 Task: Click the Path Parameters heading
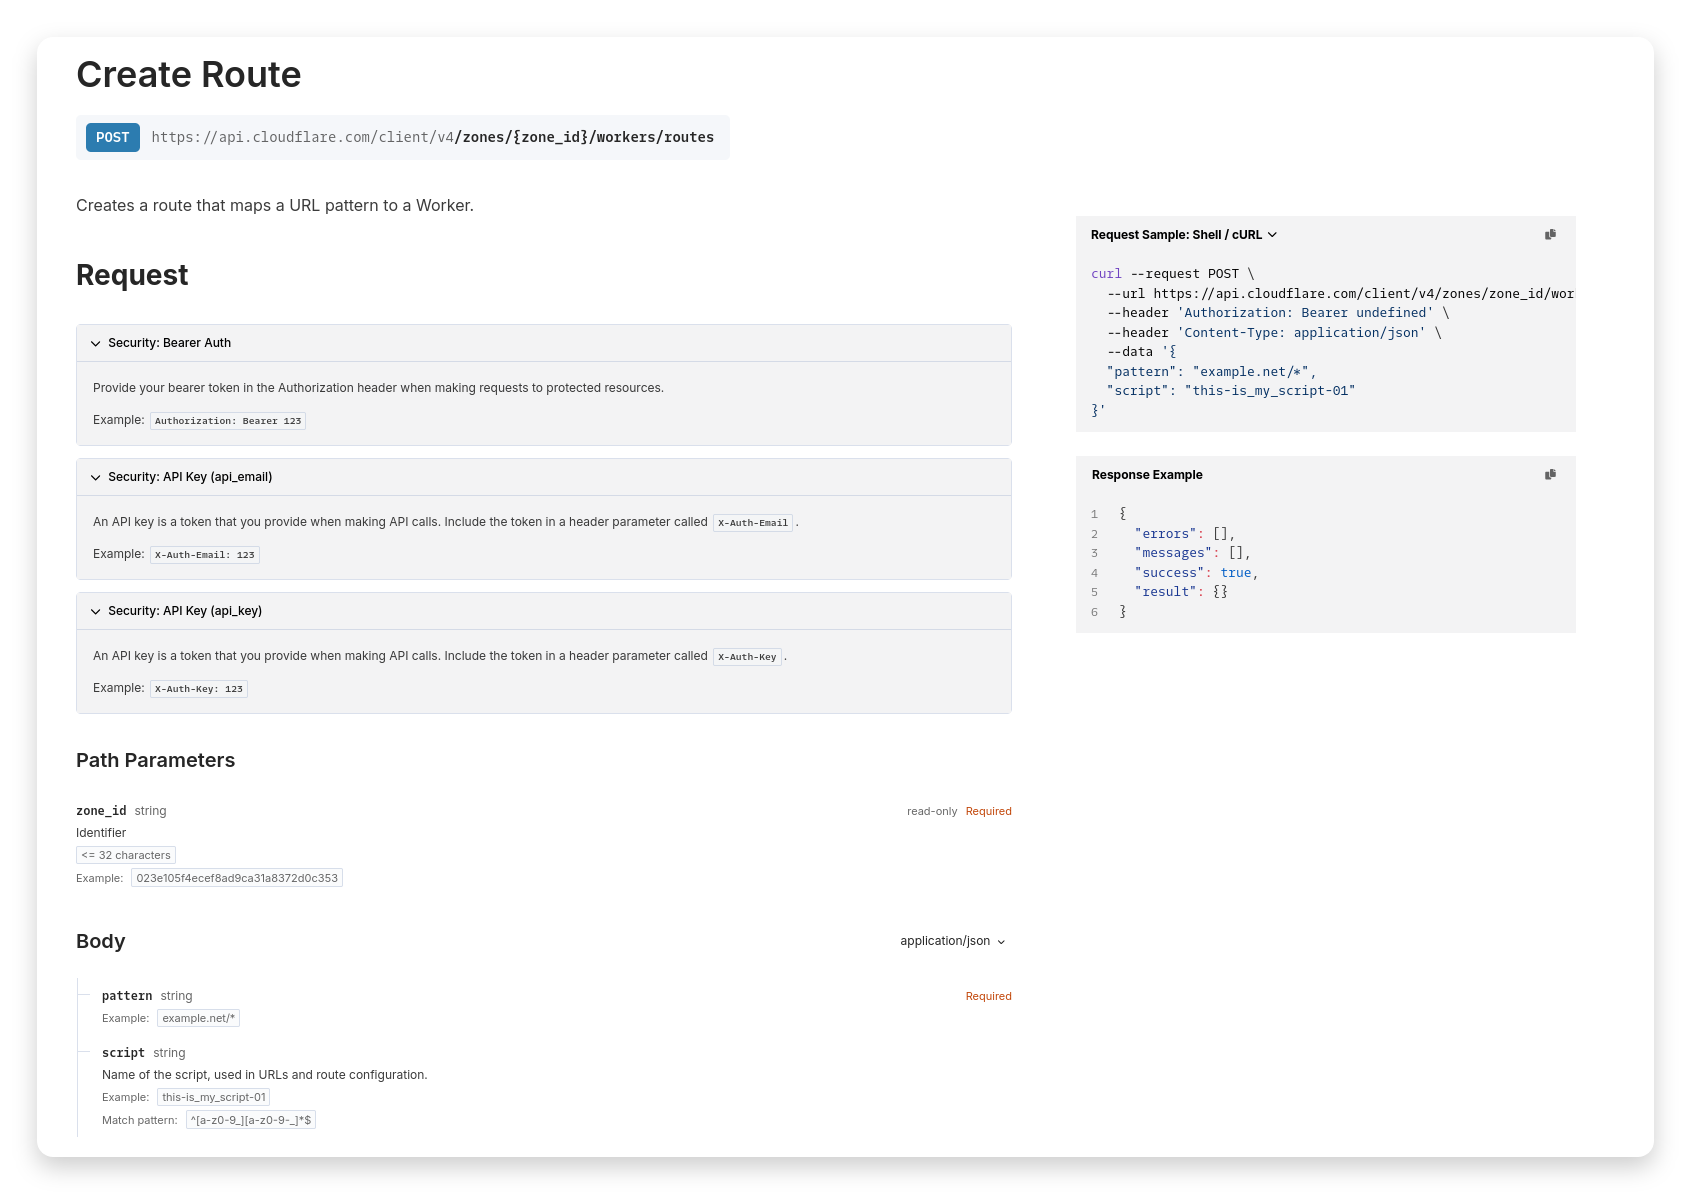tap(156, 760)
